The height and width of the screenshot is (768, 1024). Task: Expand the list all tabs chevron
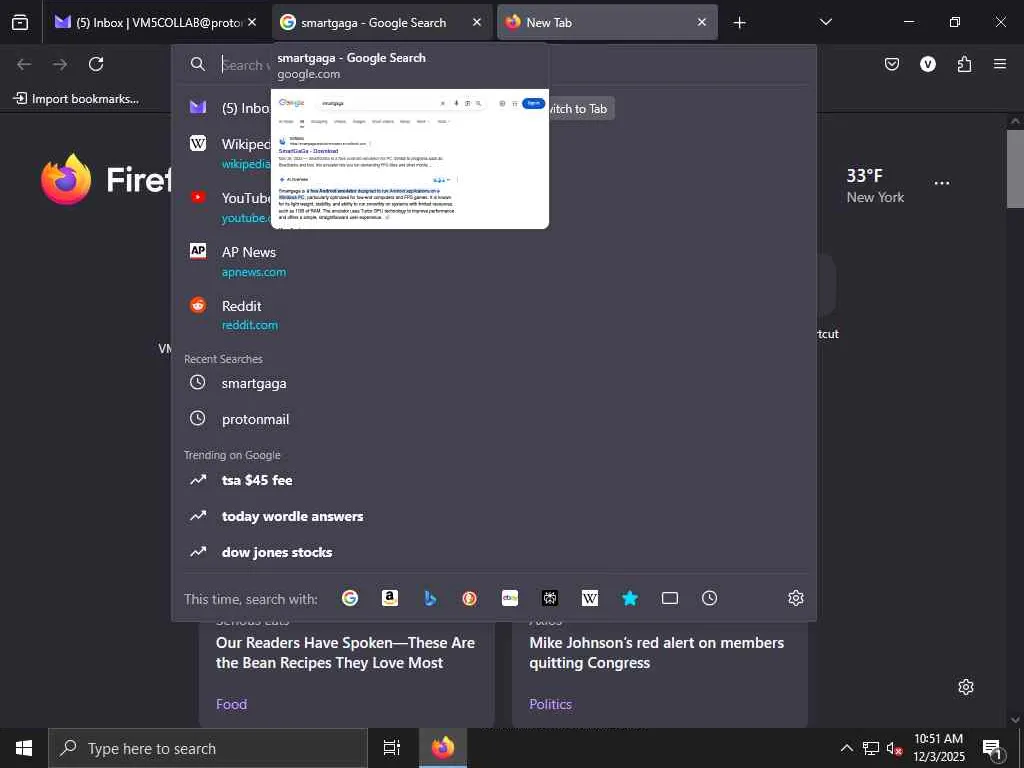(x=825, y=22)
